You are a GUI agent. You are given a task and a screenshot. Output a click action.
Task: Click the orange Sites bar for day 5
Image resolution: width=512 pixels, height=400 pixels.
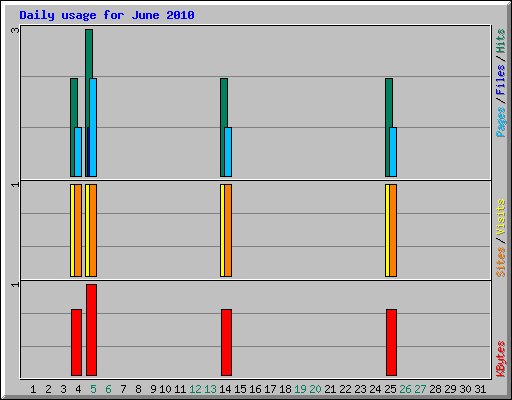[x=93, y=230]
